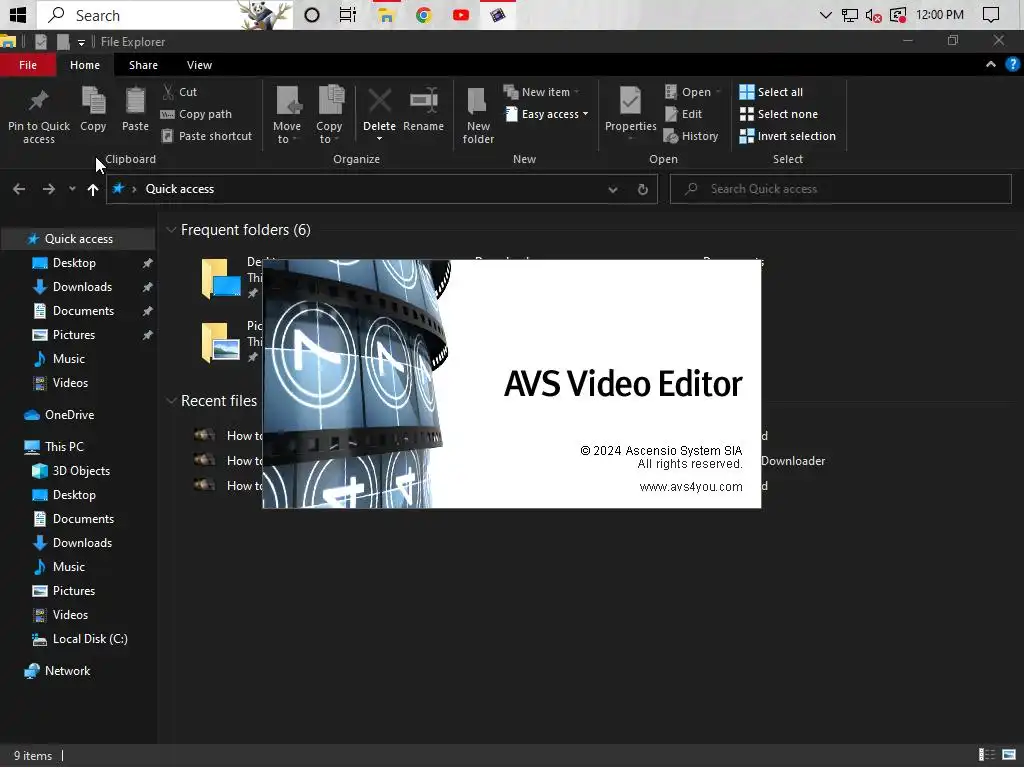Open Local Disk (C:)
This screenshot has height=768, width=1024.
click(90, 639)
